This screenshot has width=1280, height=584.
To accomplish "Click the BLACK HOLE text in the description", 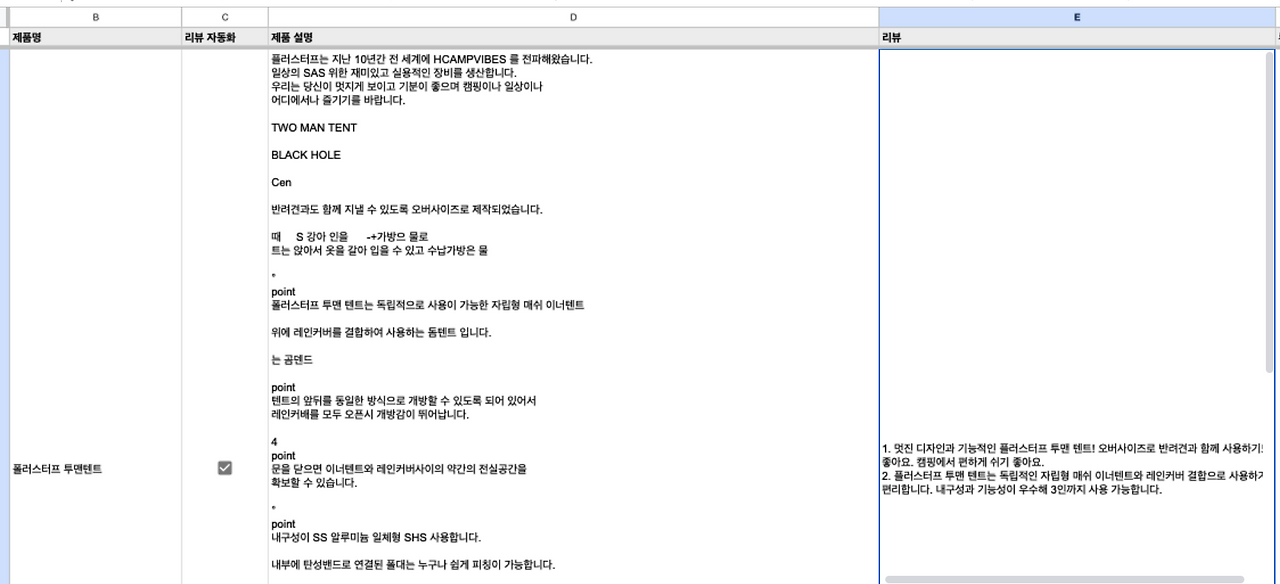I will coord(305,155).
